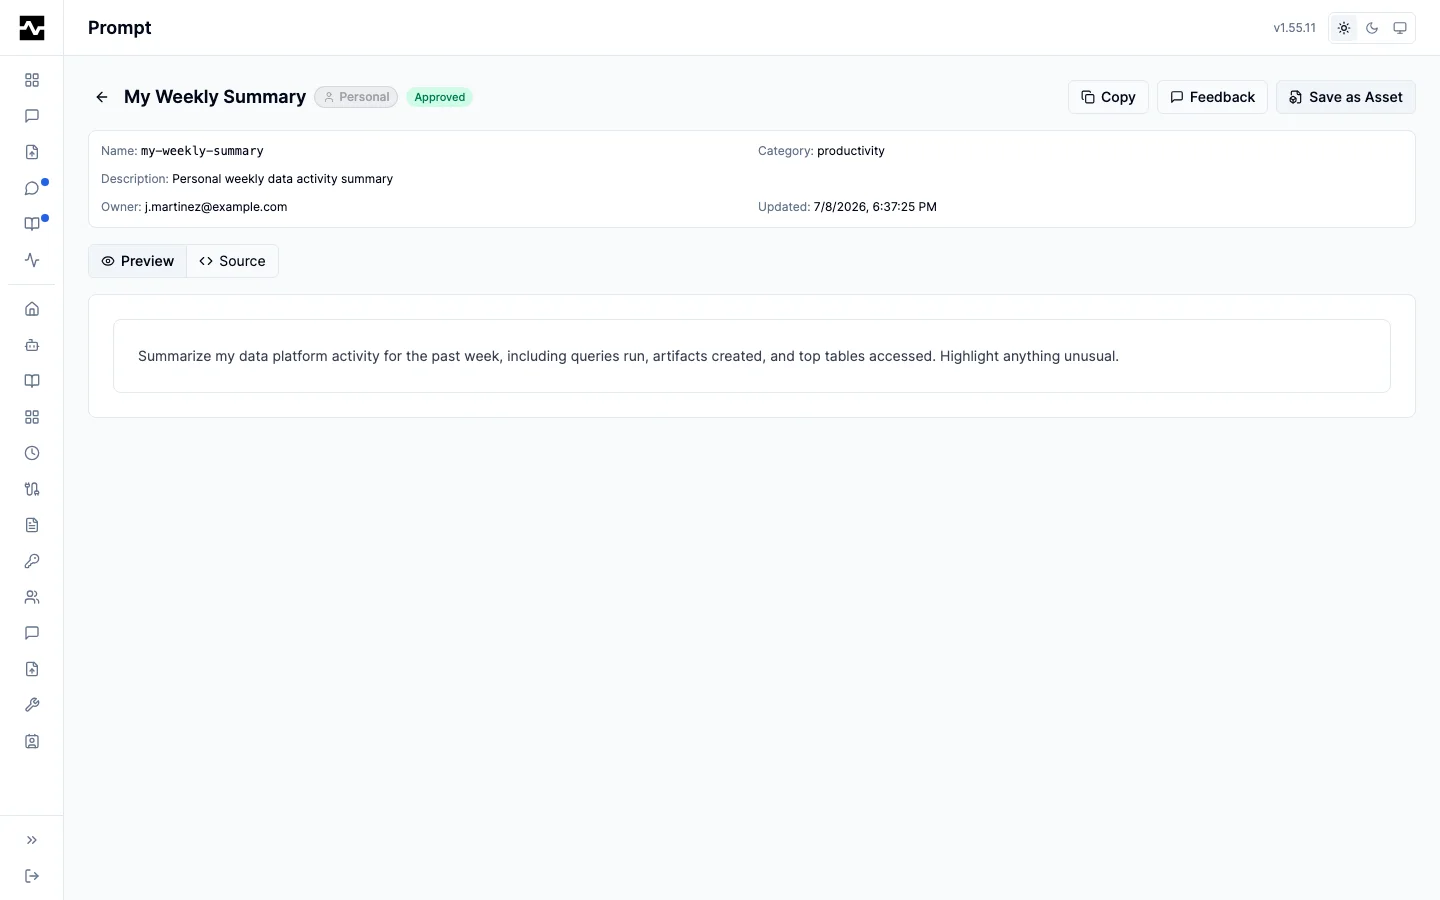
Task: Click the Copy button
Action: (1108, 97)
